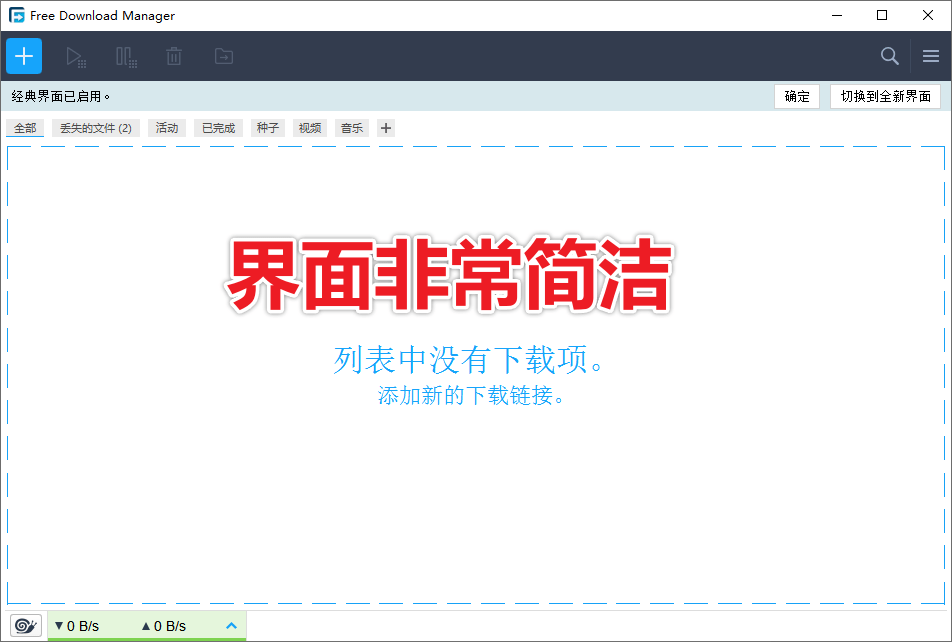
Task: Click the delete download trash icon
Action: [x=174, y=56]
